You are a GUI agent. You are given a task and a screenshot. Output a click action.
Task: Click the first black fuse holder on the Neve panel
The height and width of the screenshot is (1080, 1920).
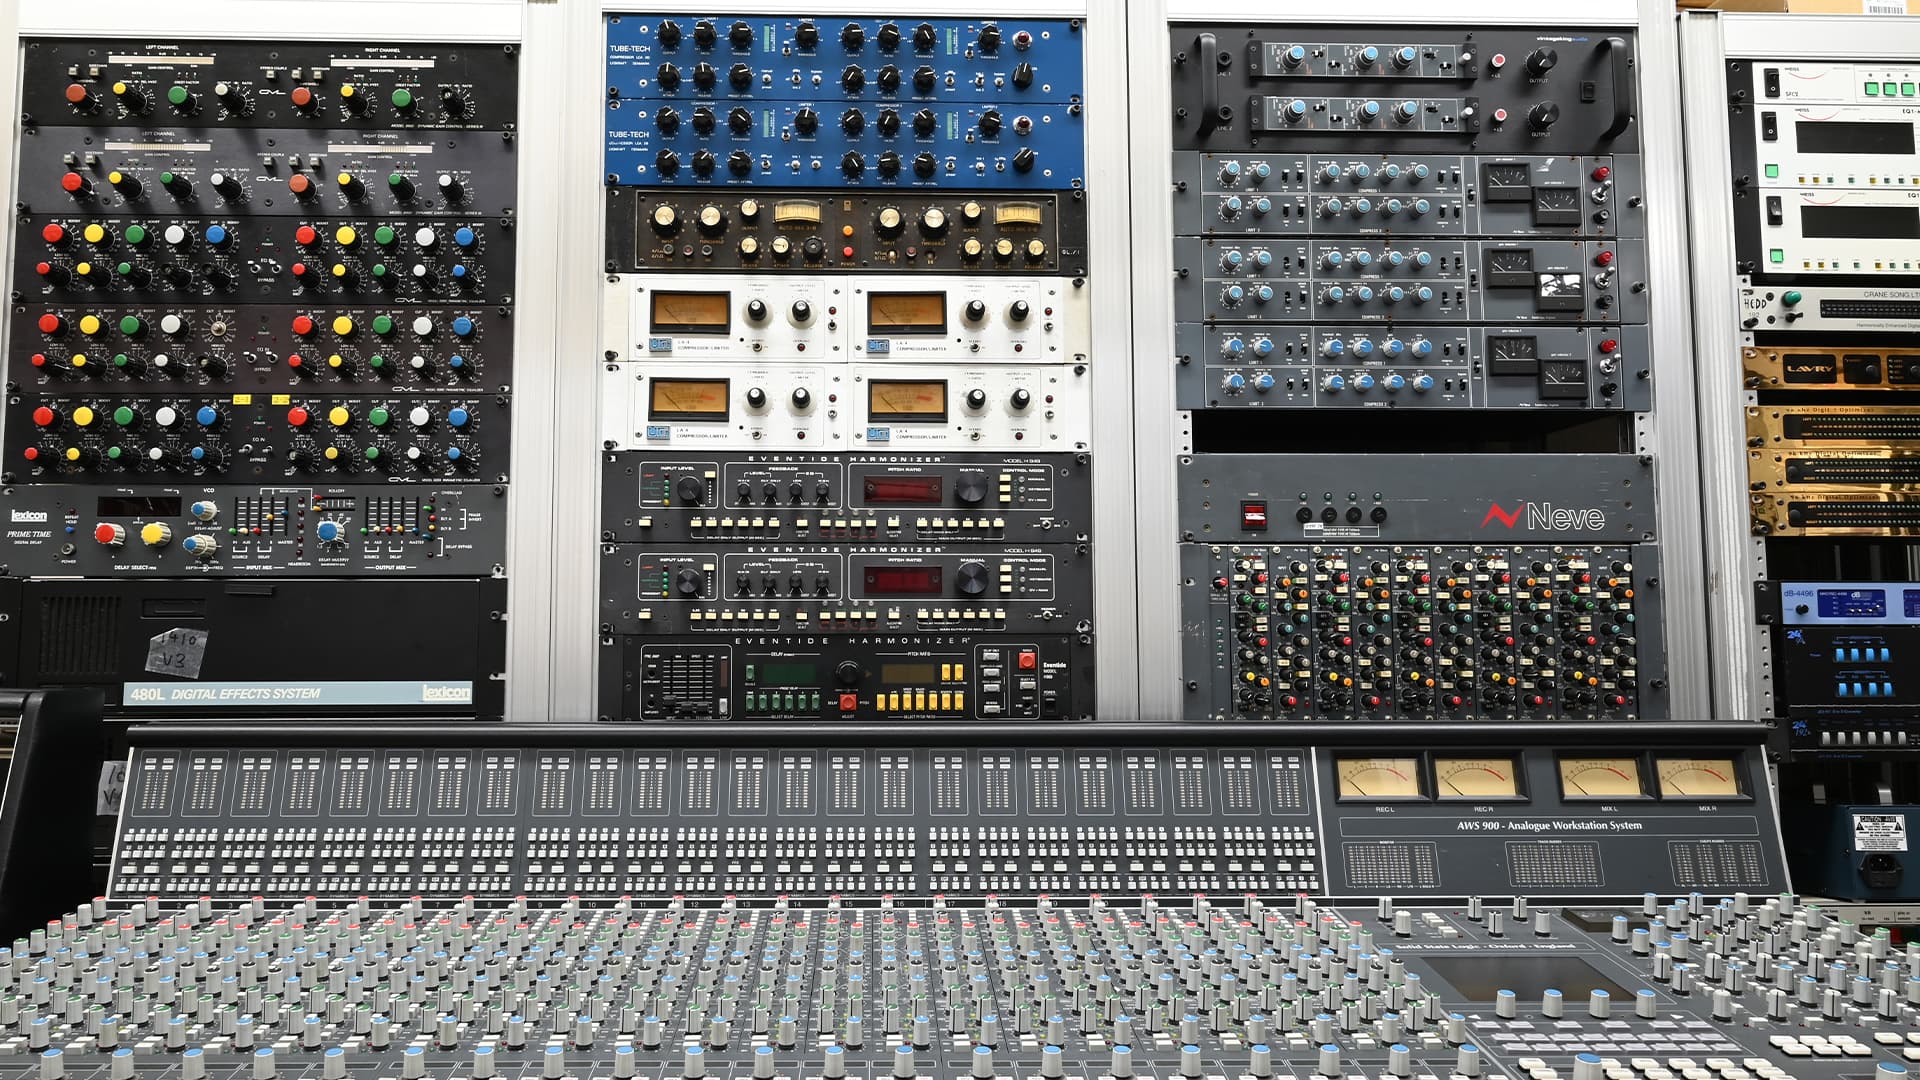[x=1305, y=516]
